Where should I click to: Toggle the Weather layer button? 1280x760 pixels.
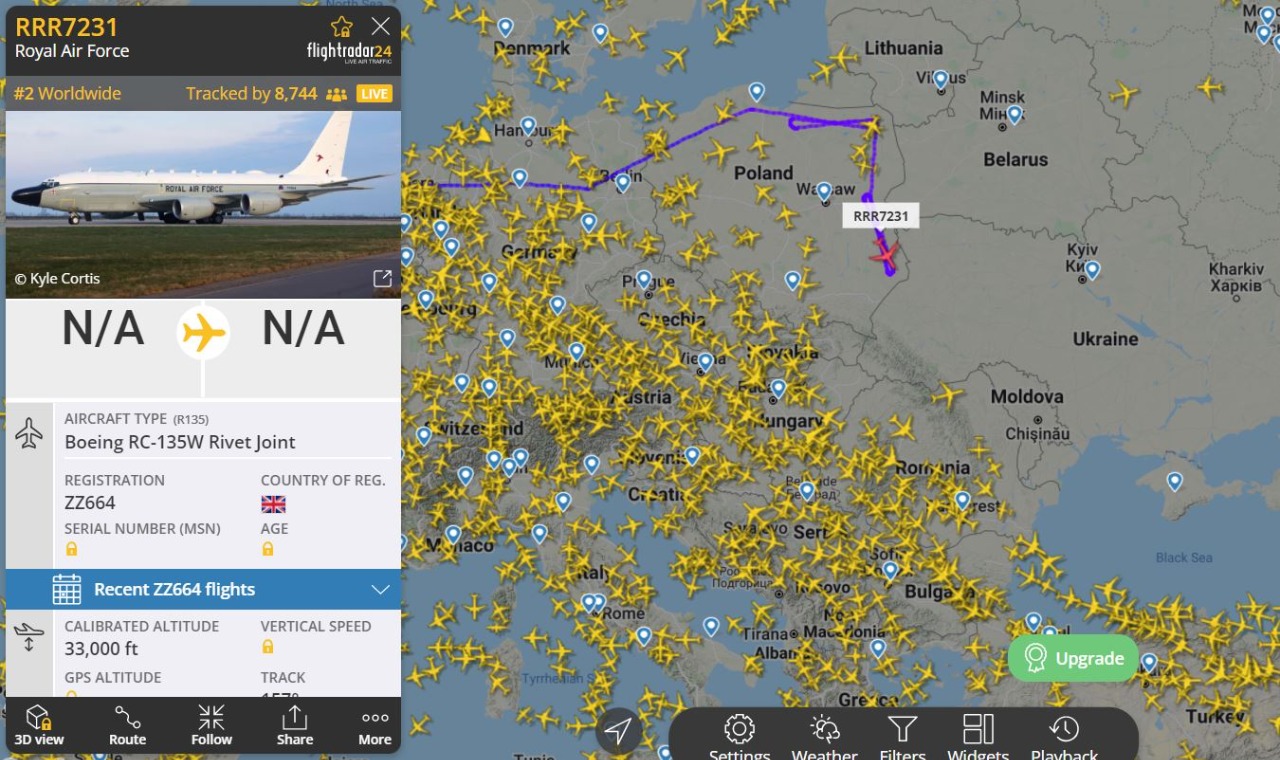[x=825, y=738]
